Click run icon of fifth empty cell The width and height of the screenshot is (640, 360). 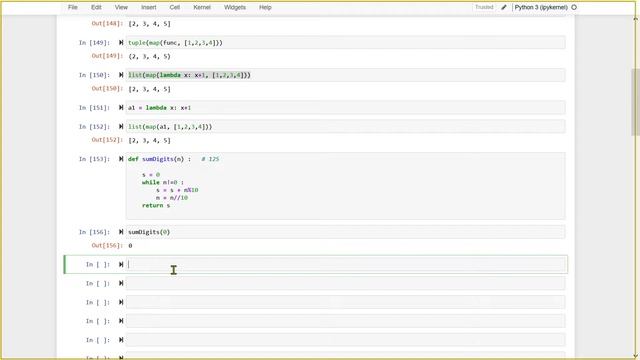click(x=121, y=340)
